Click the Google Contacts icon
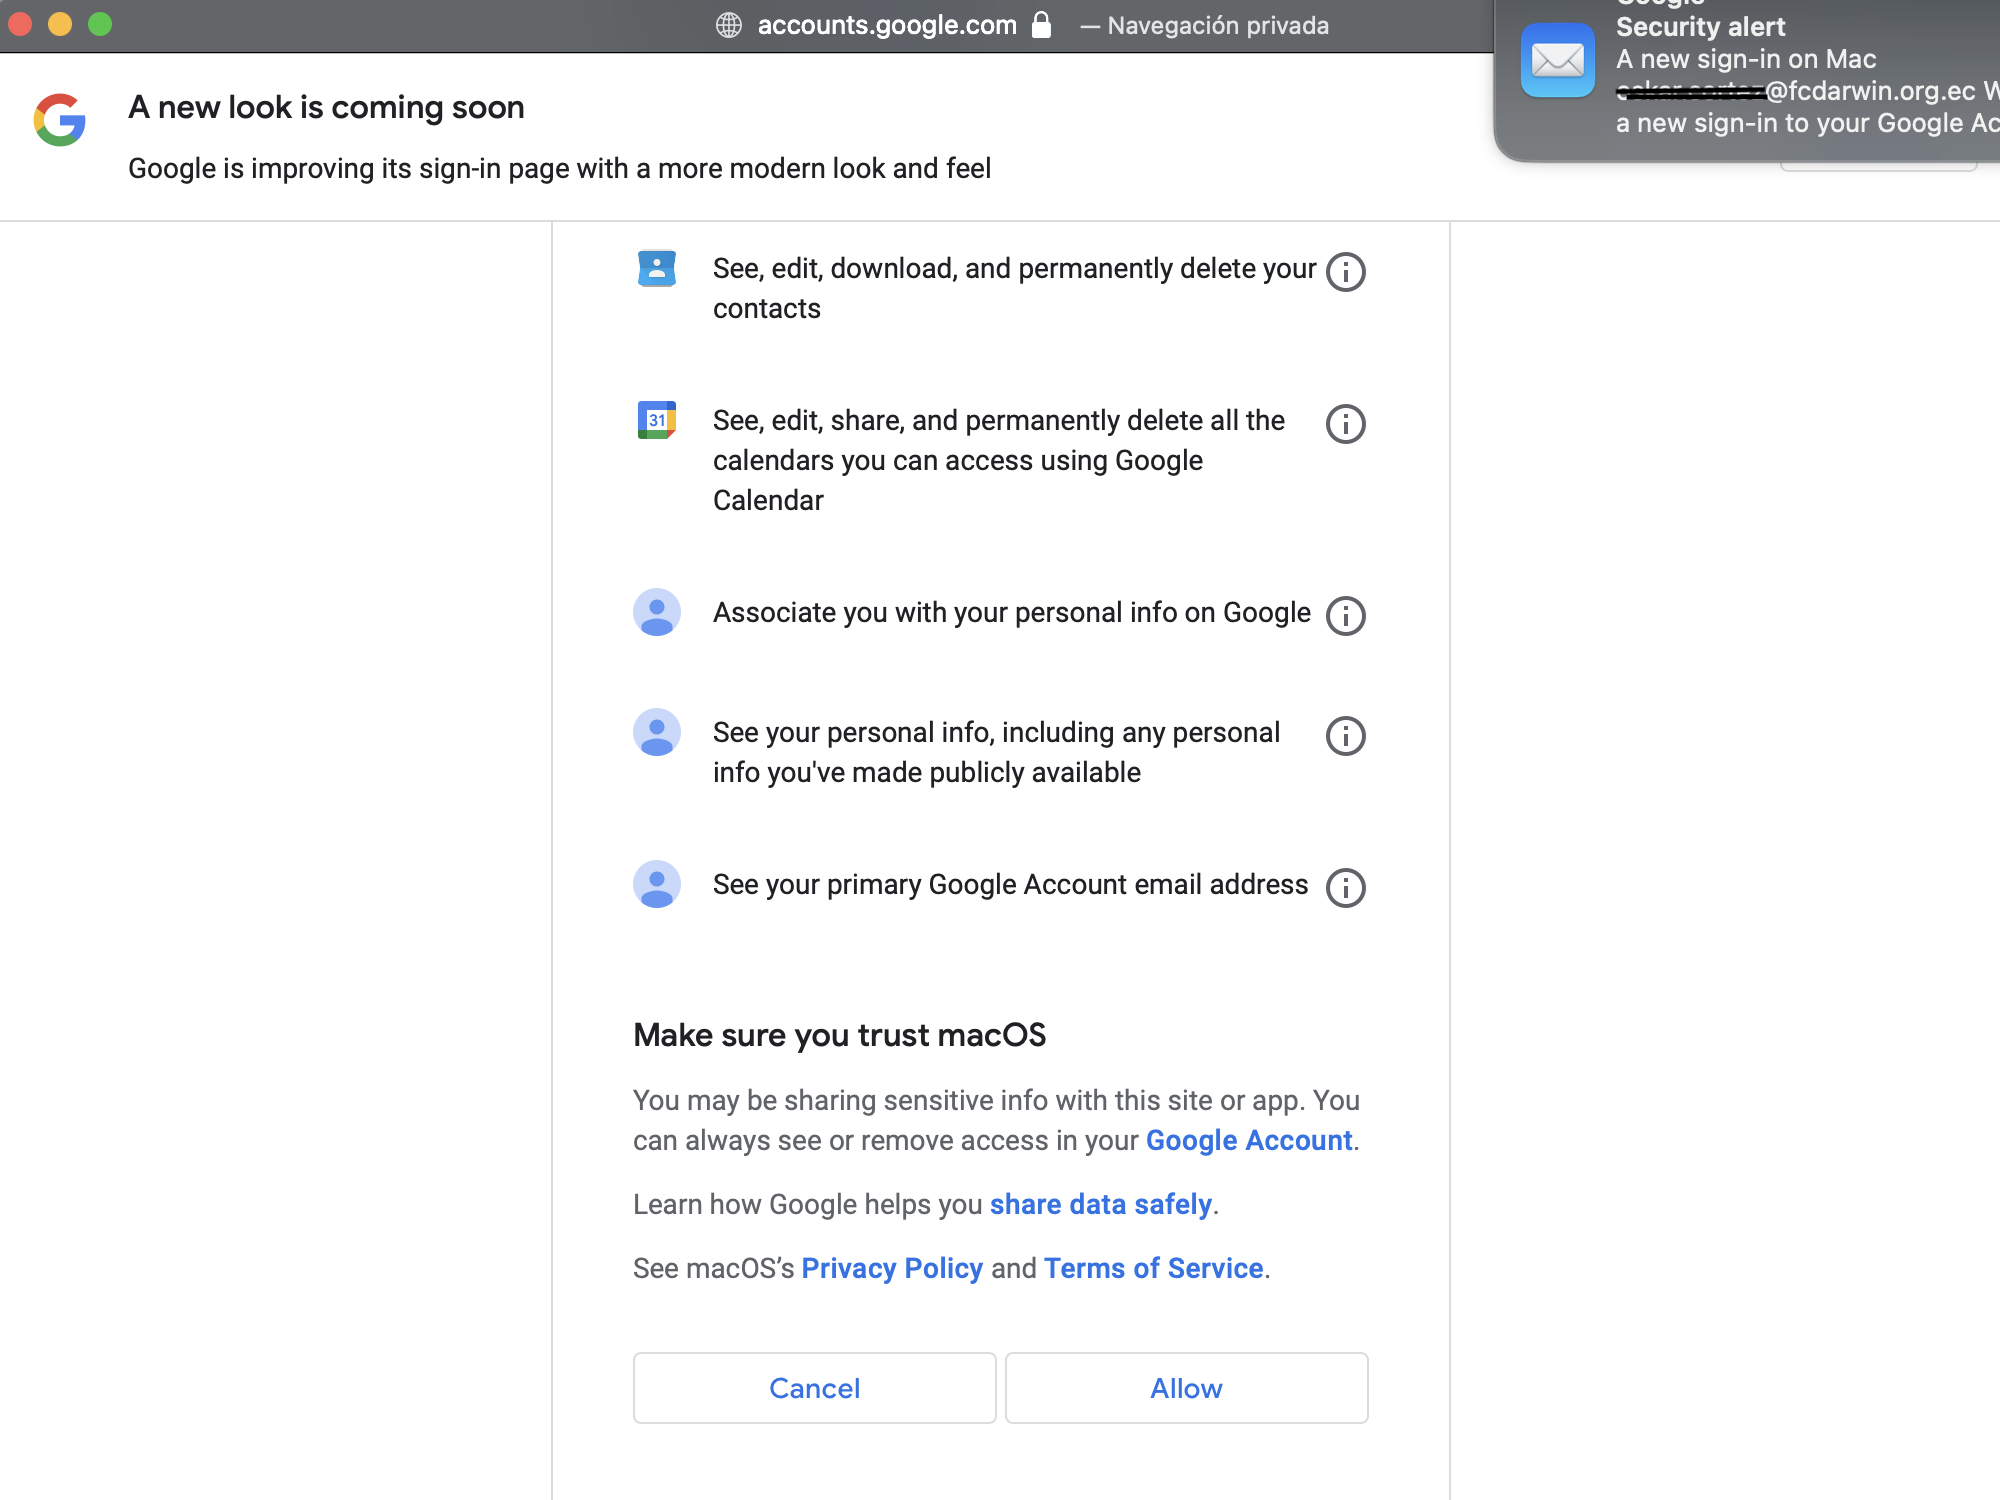This screenshot has height=1500, width=2000. pyautogui.click(x=657, y=268)
